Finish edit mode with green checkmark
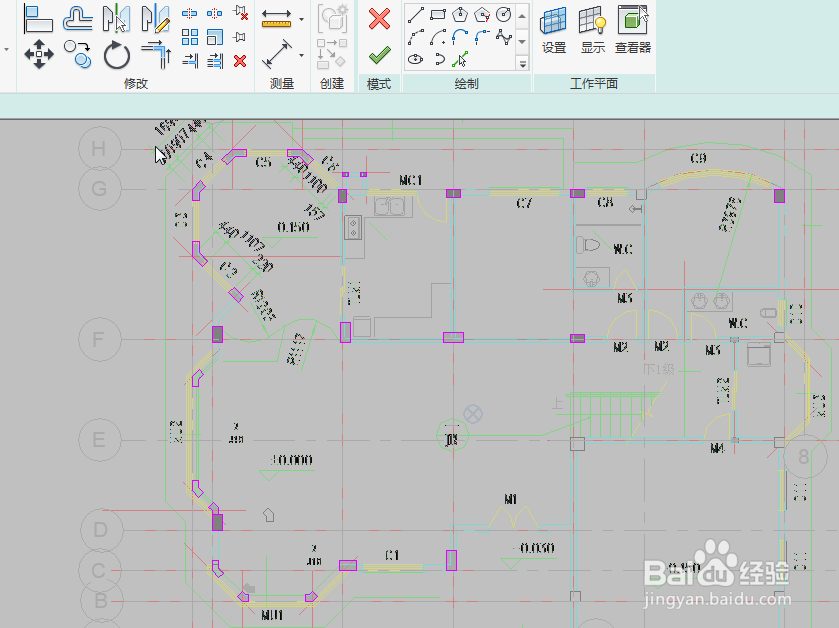This screenshot has width=839, height=628. pos(379,55)
